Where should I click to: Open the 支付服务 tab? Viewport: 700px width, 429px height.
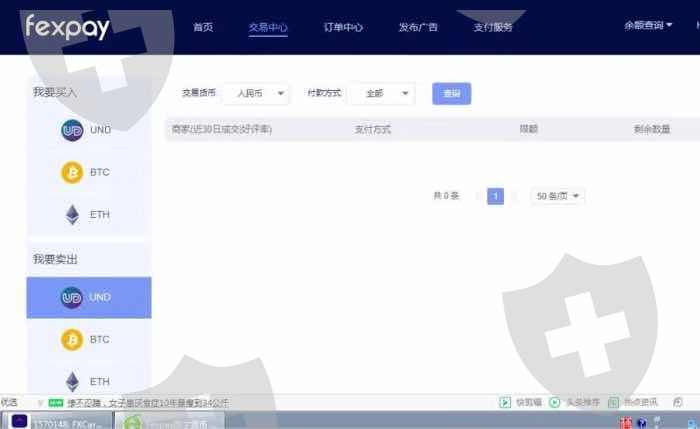pyautogui.click(x=492, y=27)
